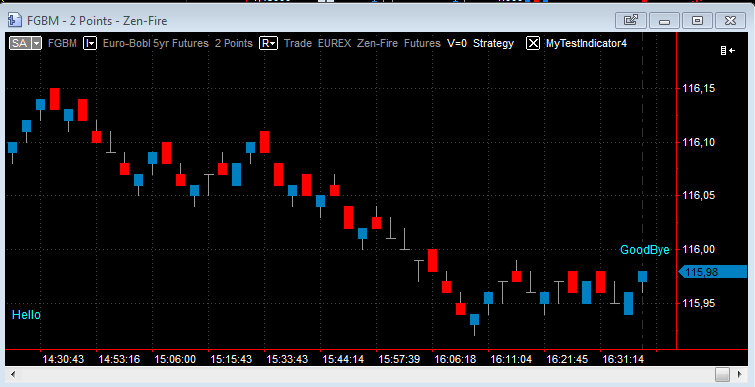Viewport: 755px width, 387px height.
Task: Click the horizontal scrollbar left arrow
Action: click(x=13, y=374)
